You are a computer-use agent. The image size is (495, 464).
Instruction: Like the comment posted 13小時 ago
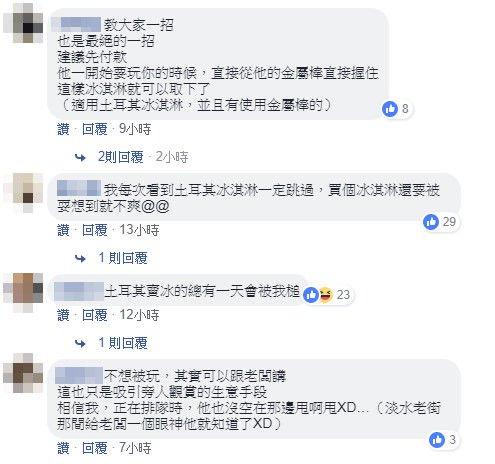pos(63,230)
